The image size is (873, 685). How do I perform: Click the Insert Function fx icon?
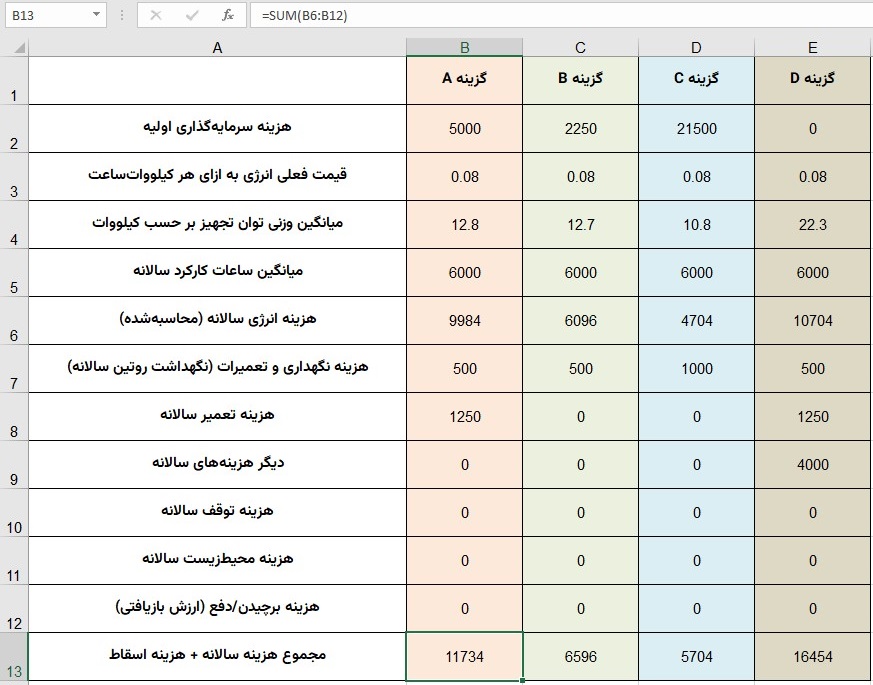click(x=228, y=14)
